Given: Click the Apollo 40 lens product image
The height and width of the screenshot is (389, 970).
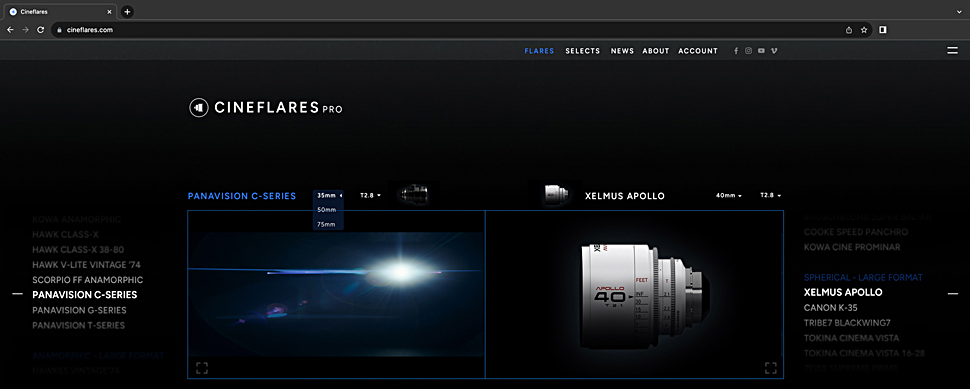Looking at the screenshot, I should pos(645,296).
